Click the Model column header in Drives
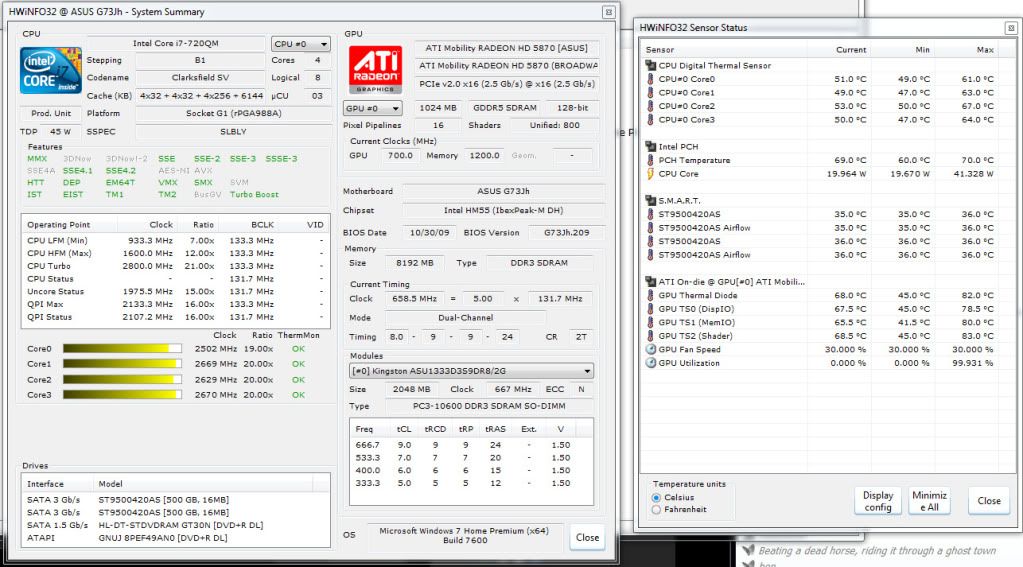The width and height of the screenshot is (1023, 567). (204, 484)
